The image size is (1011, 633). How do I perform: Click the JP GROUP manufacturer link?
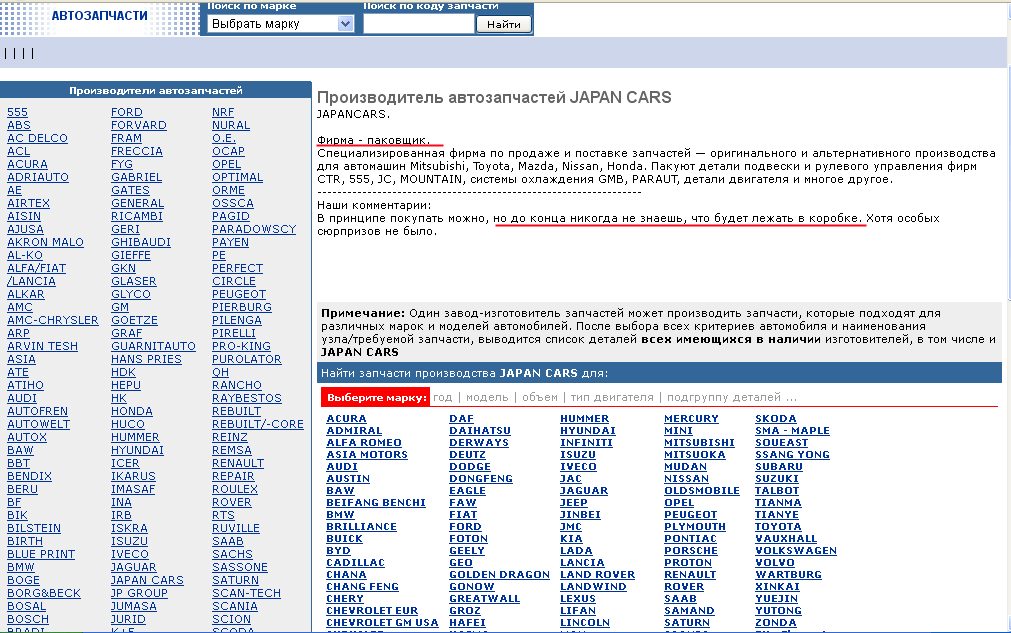click(139, 593)
